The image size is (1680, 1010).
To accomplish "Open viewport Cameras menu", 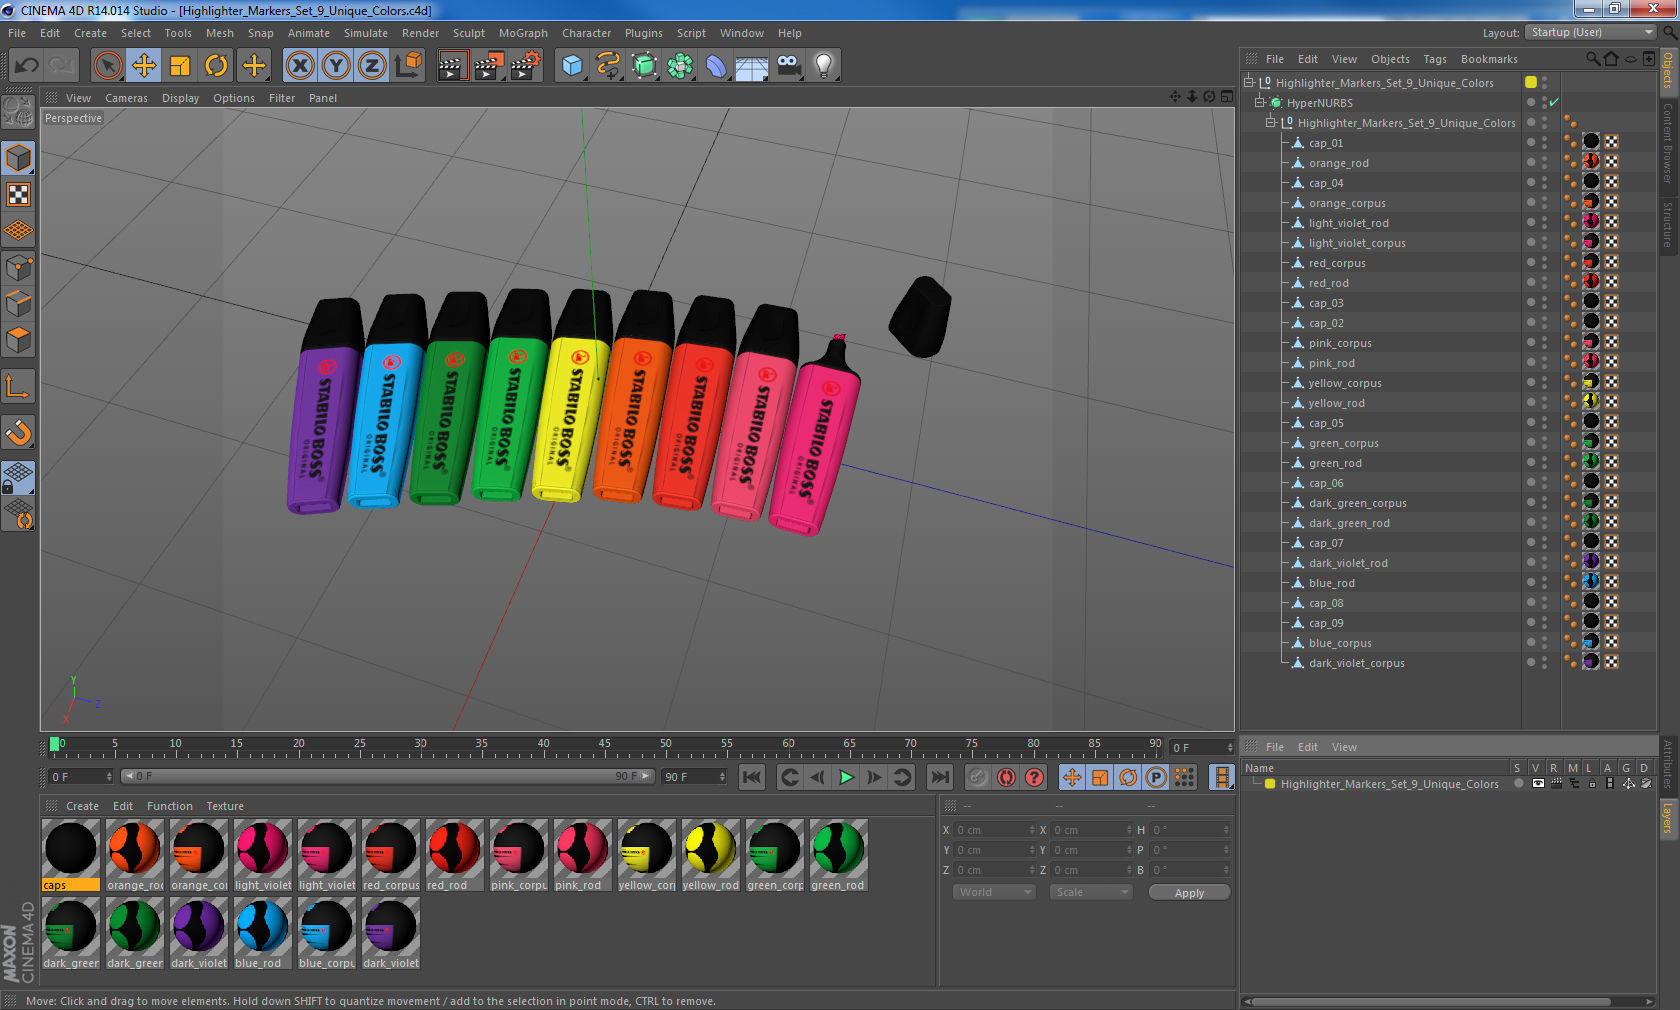I will click(x=126, y=98).
